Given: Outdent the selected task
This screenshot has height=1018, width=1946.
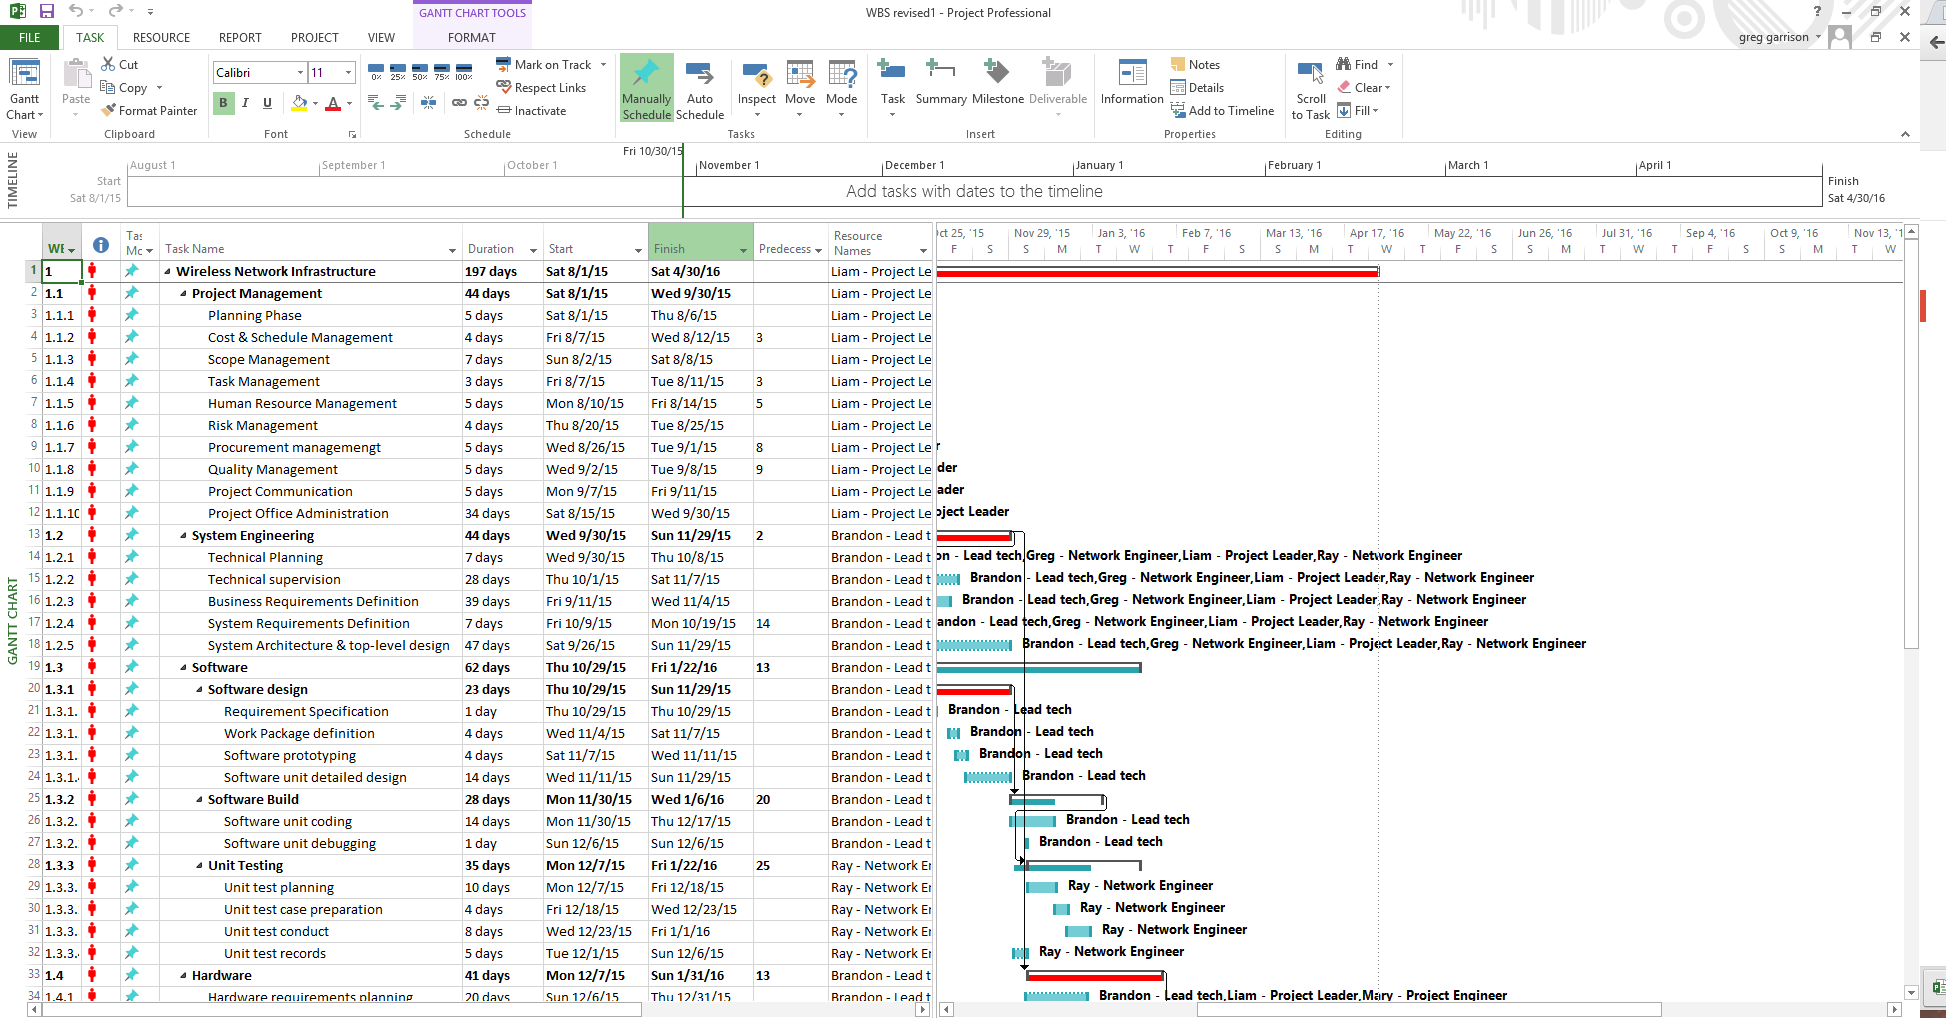Looking at the screenshot, I should coord(376,102).
